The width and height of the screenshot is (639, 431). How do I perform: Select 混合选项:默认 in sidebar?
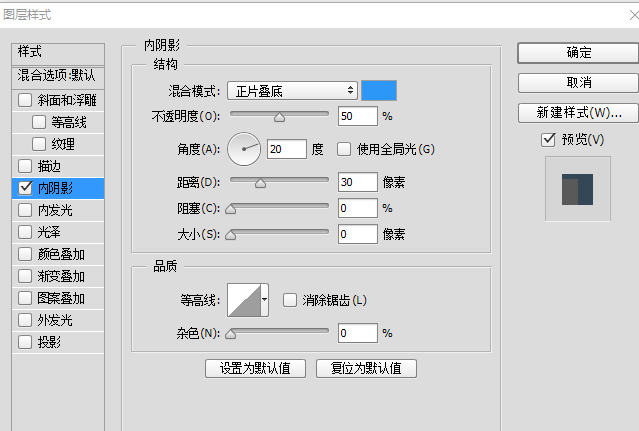pyautogui.click(x=58, y=77)
